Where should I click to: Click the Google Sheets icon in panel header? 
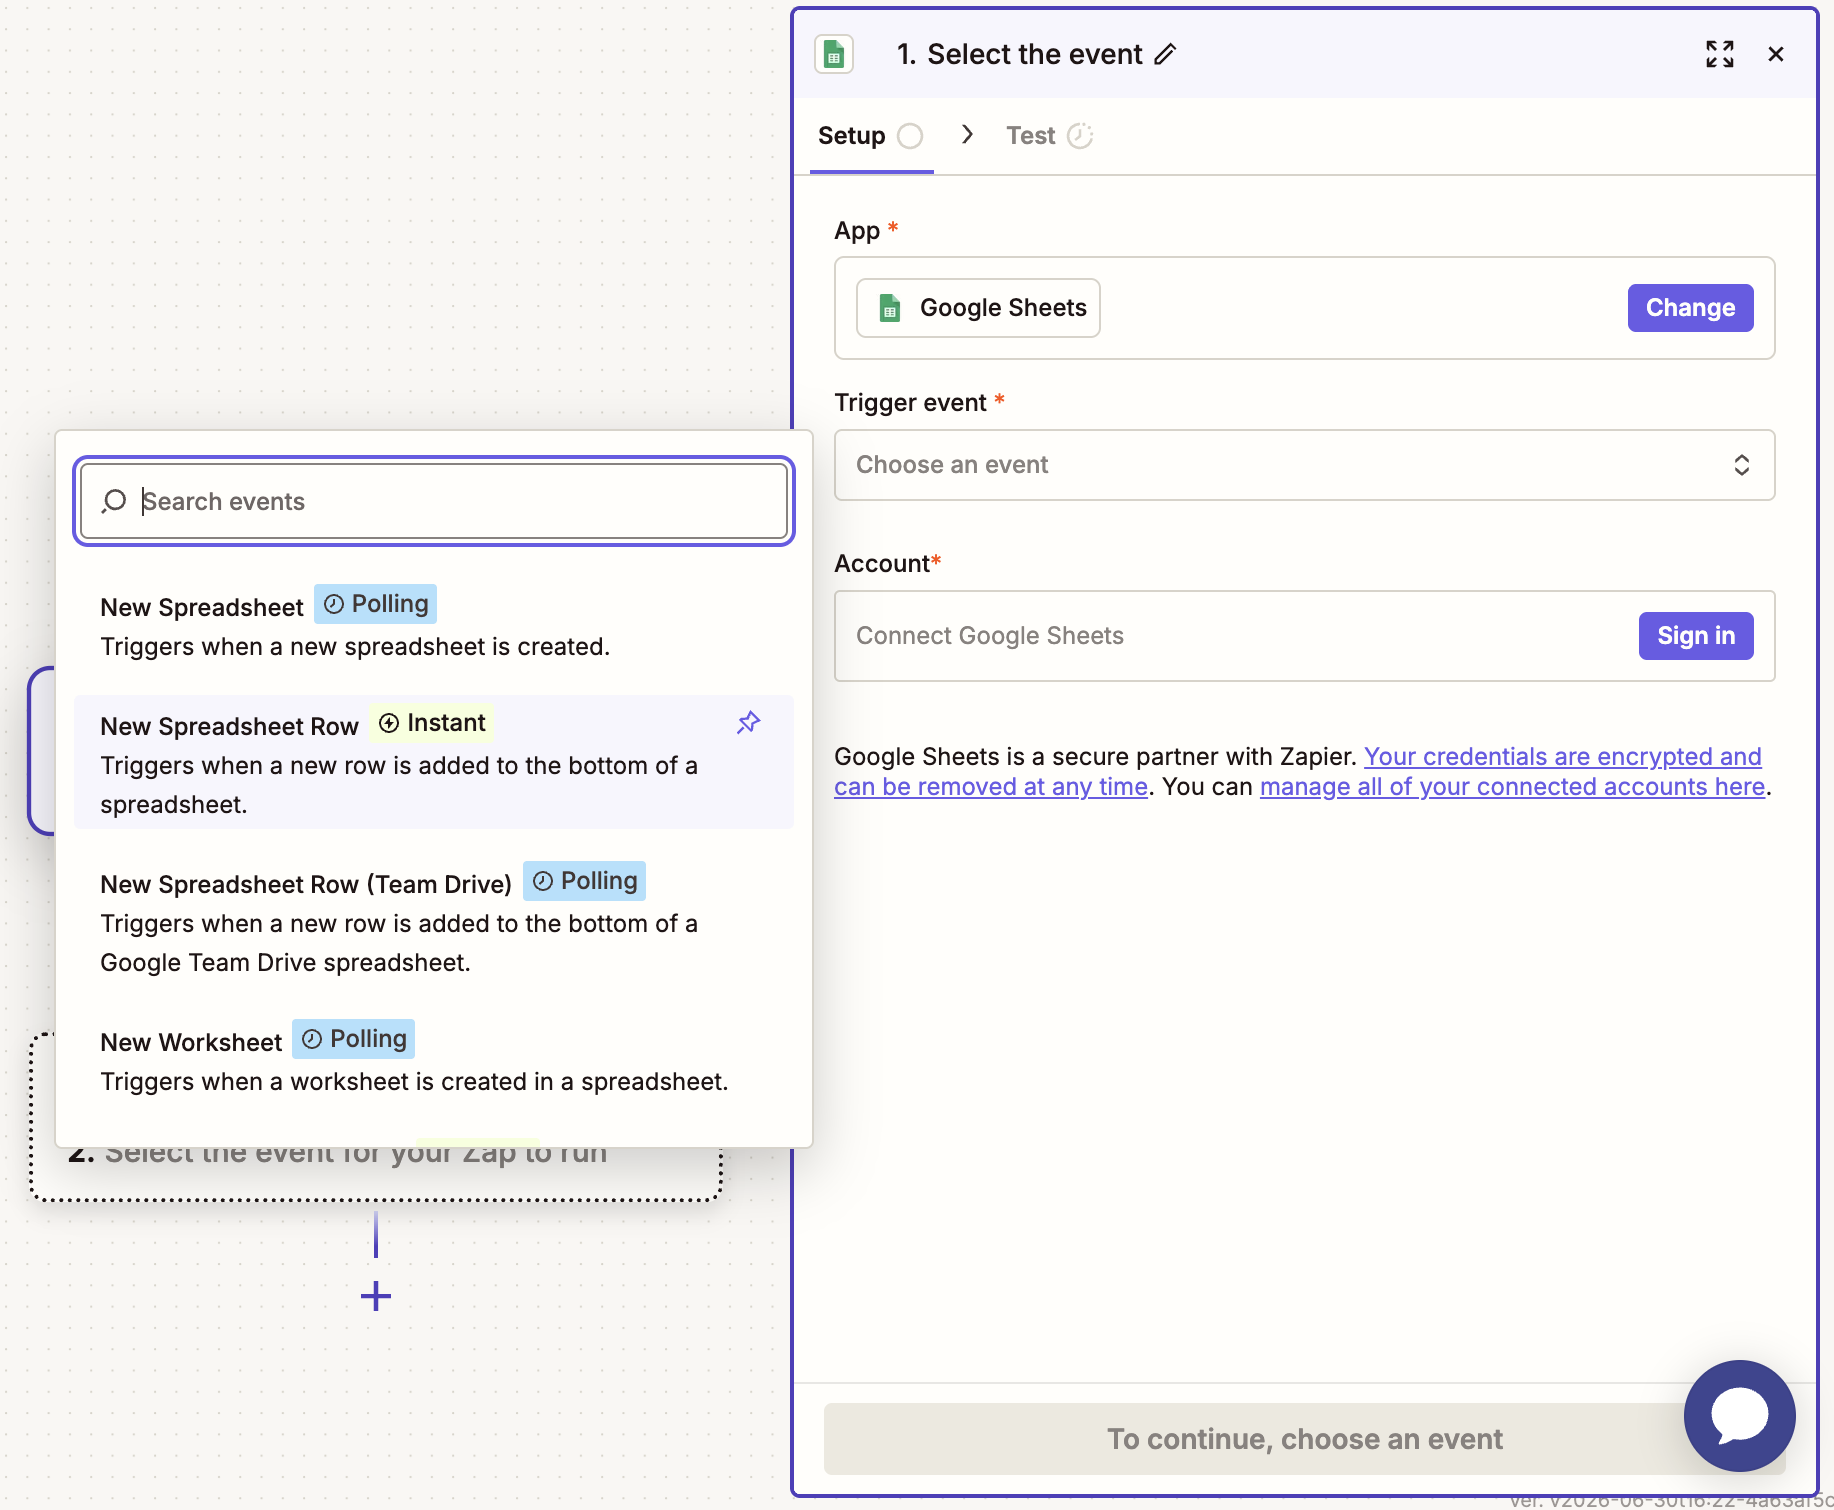(x=834, y=54)
